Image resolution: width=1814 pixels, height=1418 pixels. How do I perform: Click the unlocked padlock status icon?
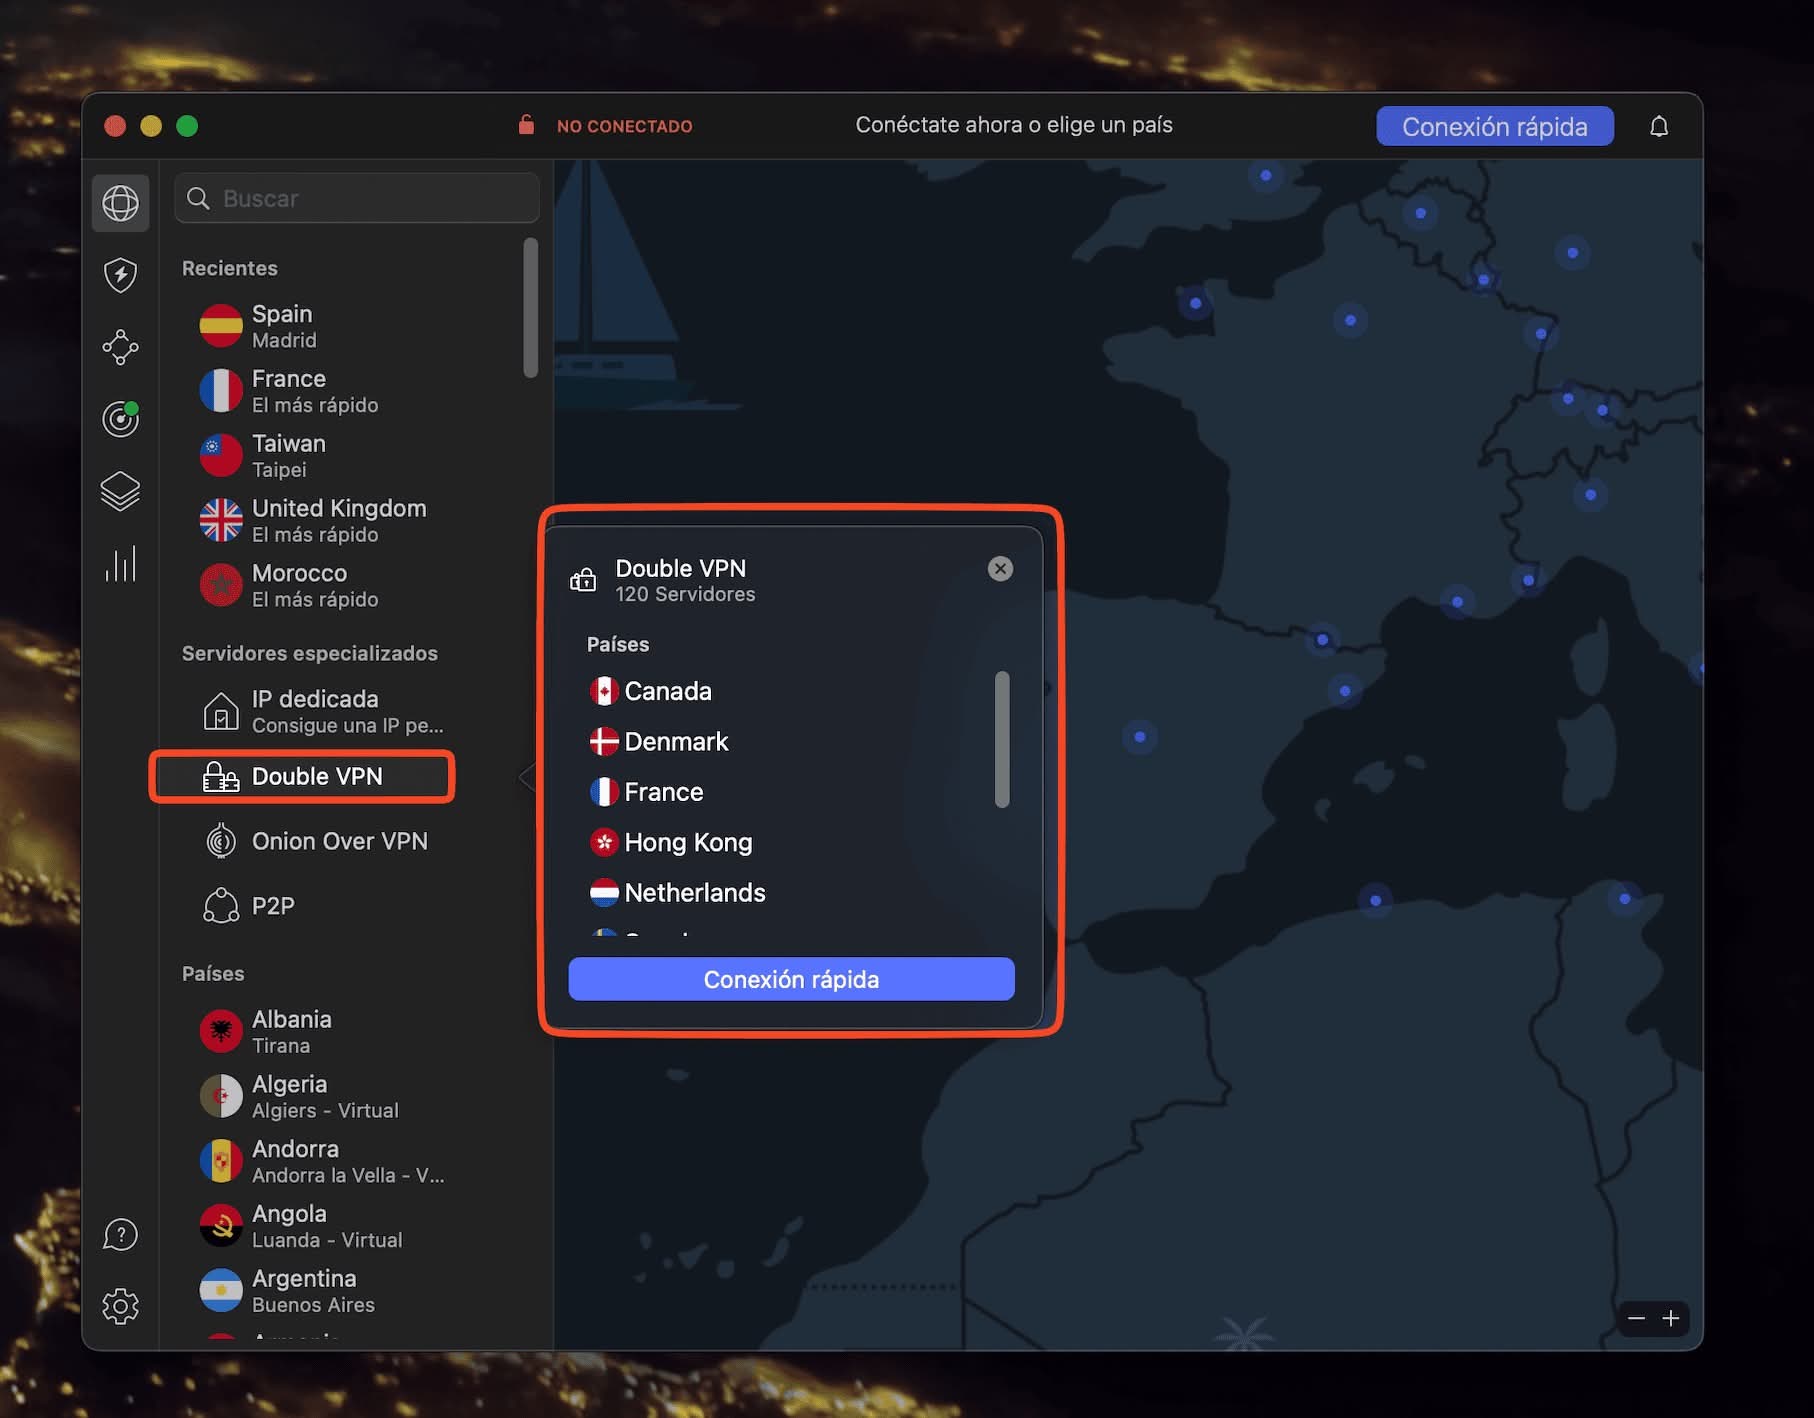pos(526,125)
